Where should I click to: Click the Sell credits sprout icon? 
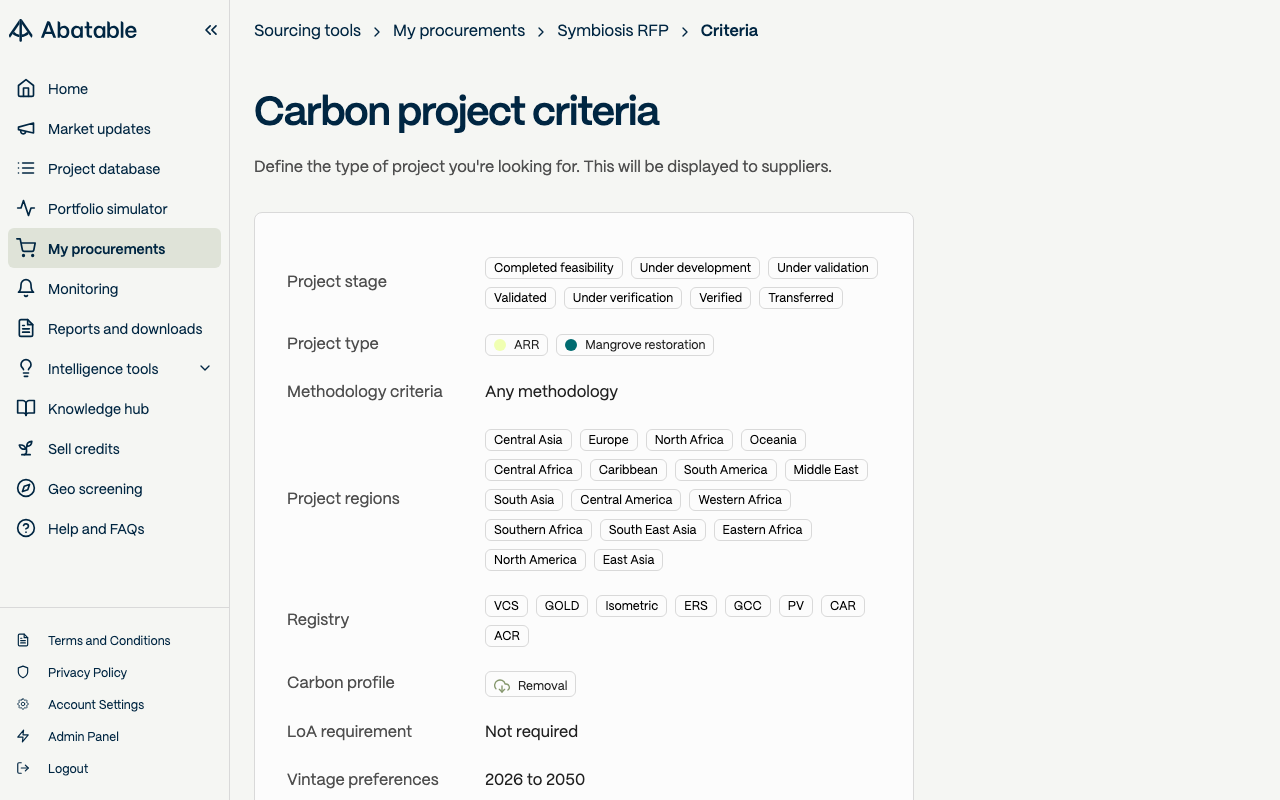point(26,449)
